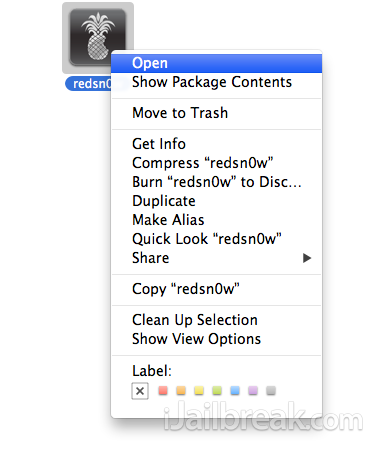
Task: Apply the yellow label color
Action: (x=199, y=390)
